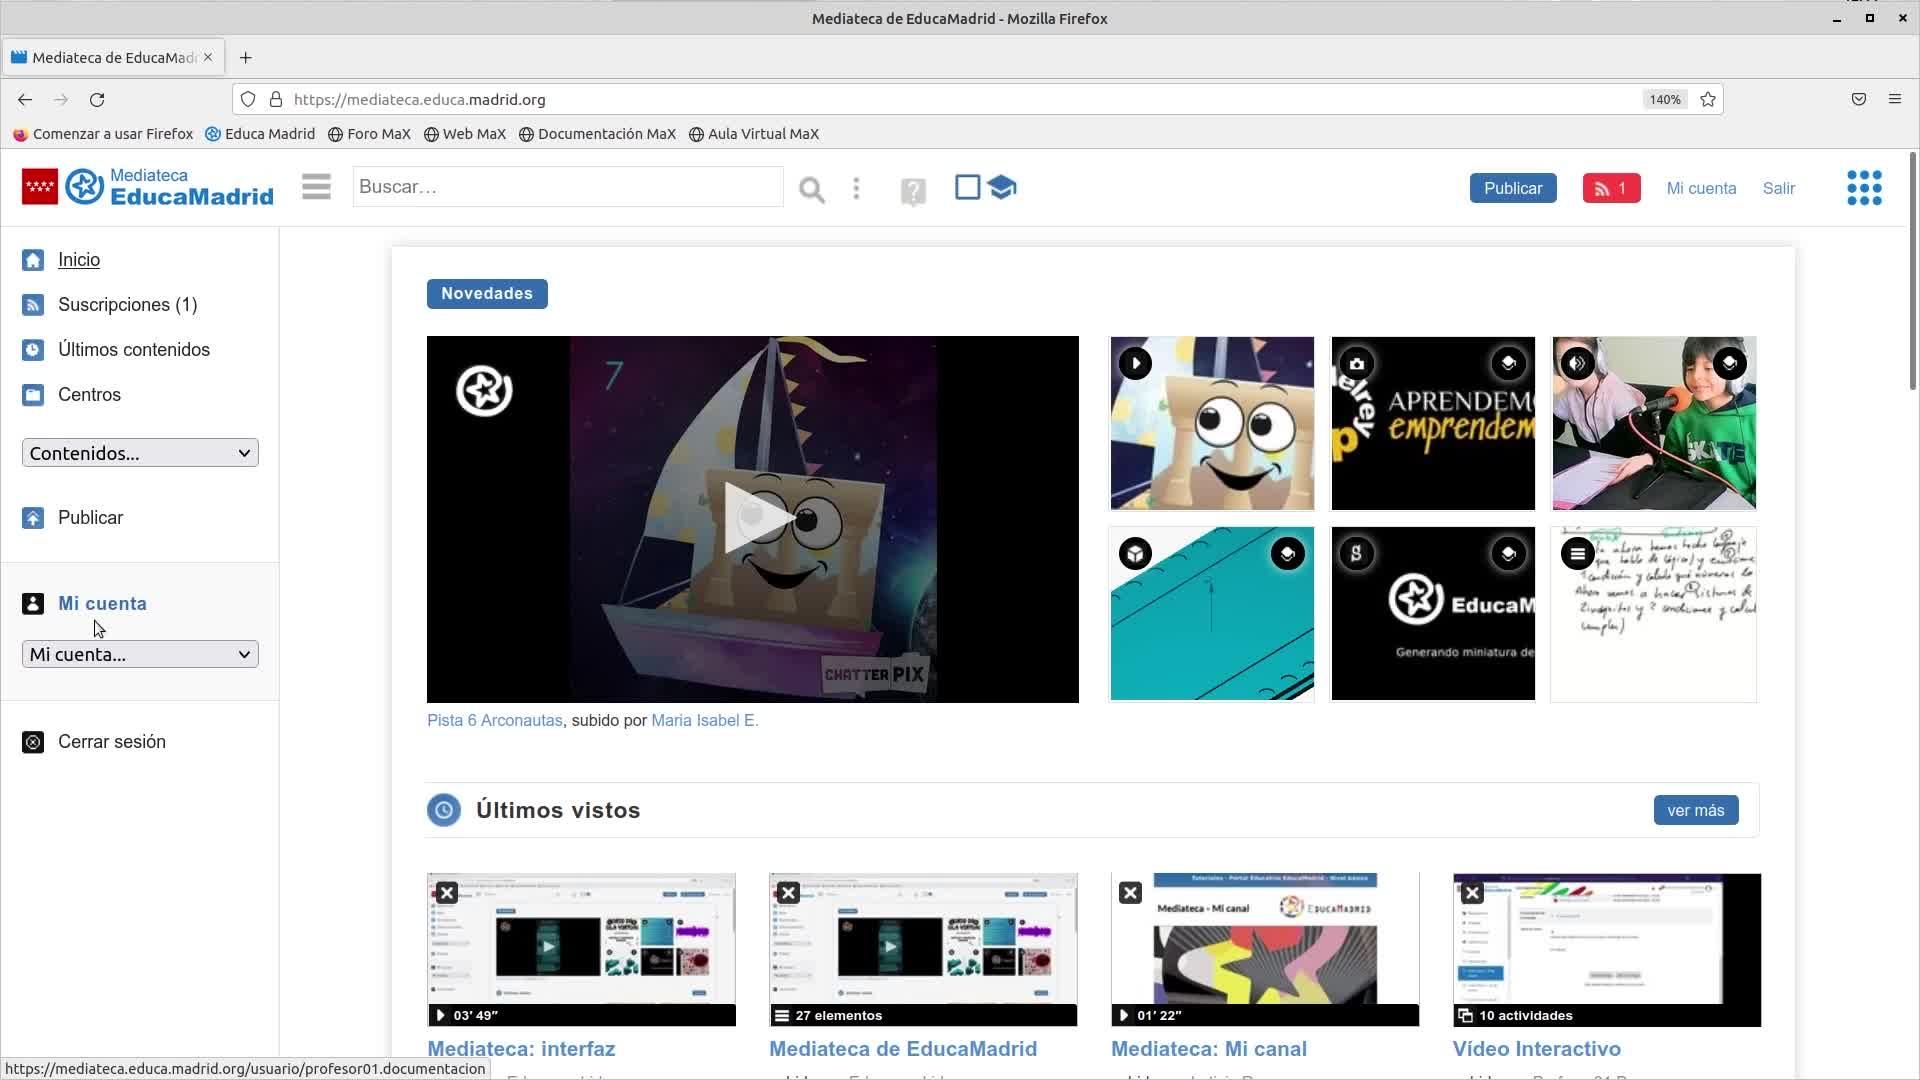Expand the Mi cuenta dropdown
1920x1080 pixels.
[140, 654]
